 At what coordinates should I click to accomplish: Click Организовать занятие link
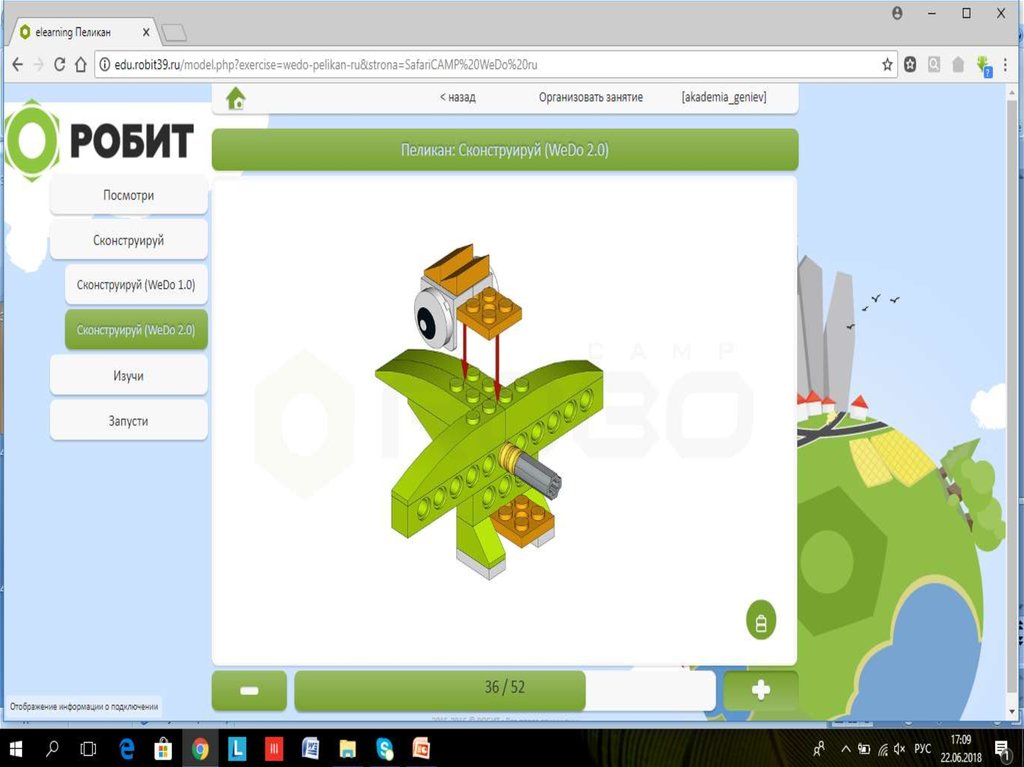coord(590,97)
